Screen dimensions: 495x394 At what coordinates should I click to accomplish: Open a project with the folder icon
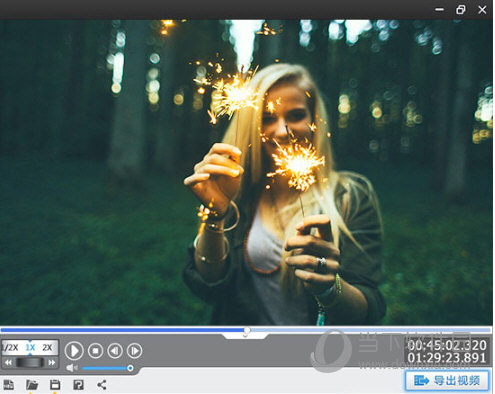[32, 385]
